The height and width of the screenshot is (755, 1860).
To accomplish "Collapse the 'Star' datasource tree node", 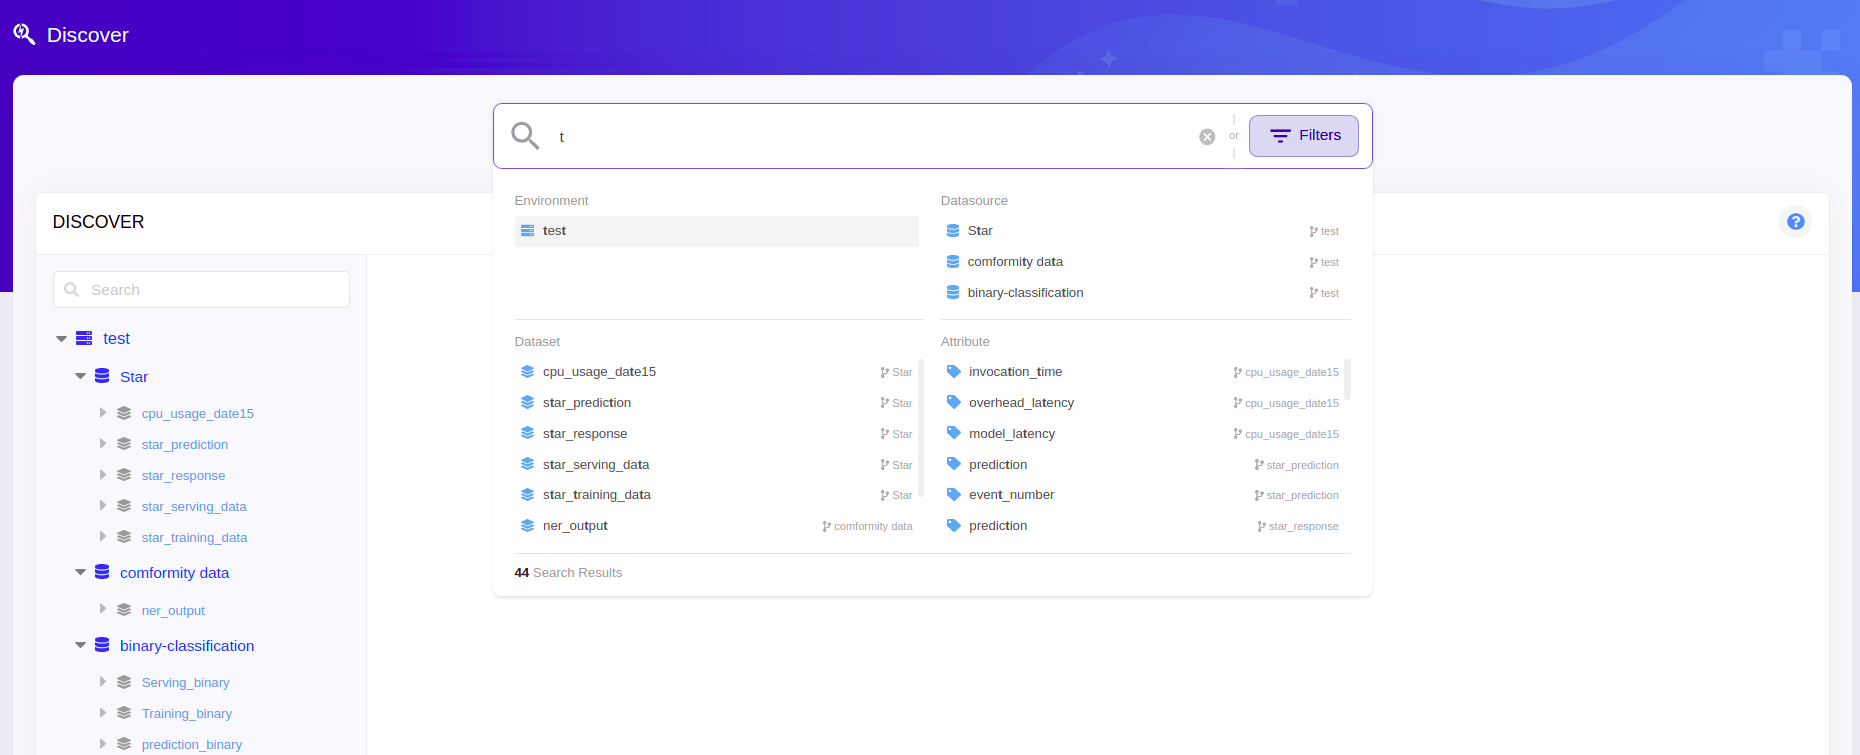I will (80, 377).
